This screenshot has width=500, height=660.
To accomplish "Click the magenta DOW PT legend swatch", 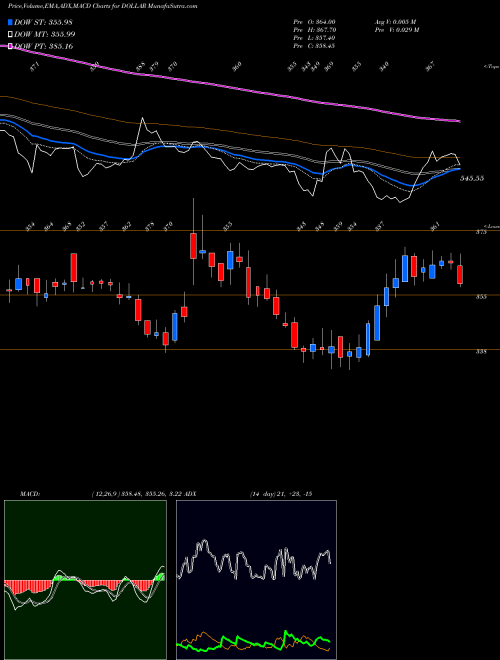I will [x=10, y=46].
